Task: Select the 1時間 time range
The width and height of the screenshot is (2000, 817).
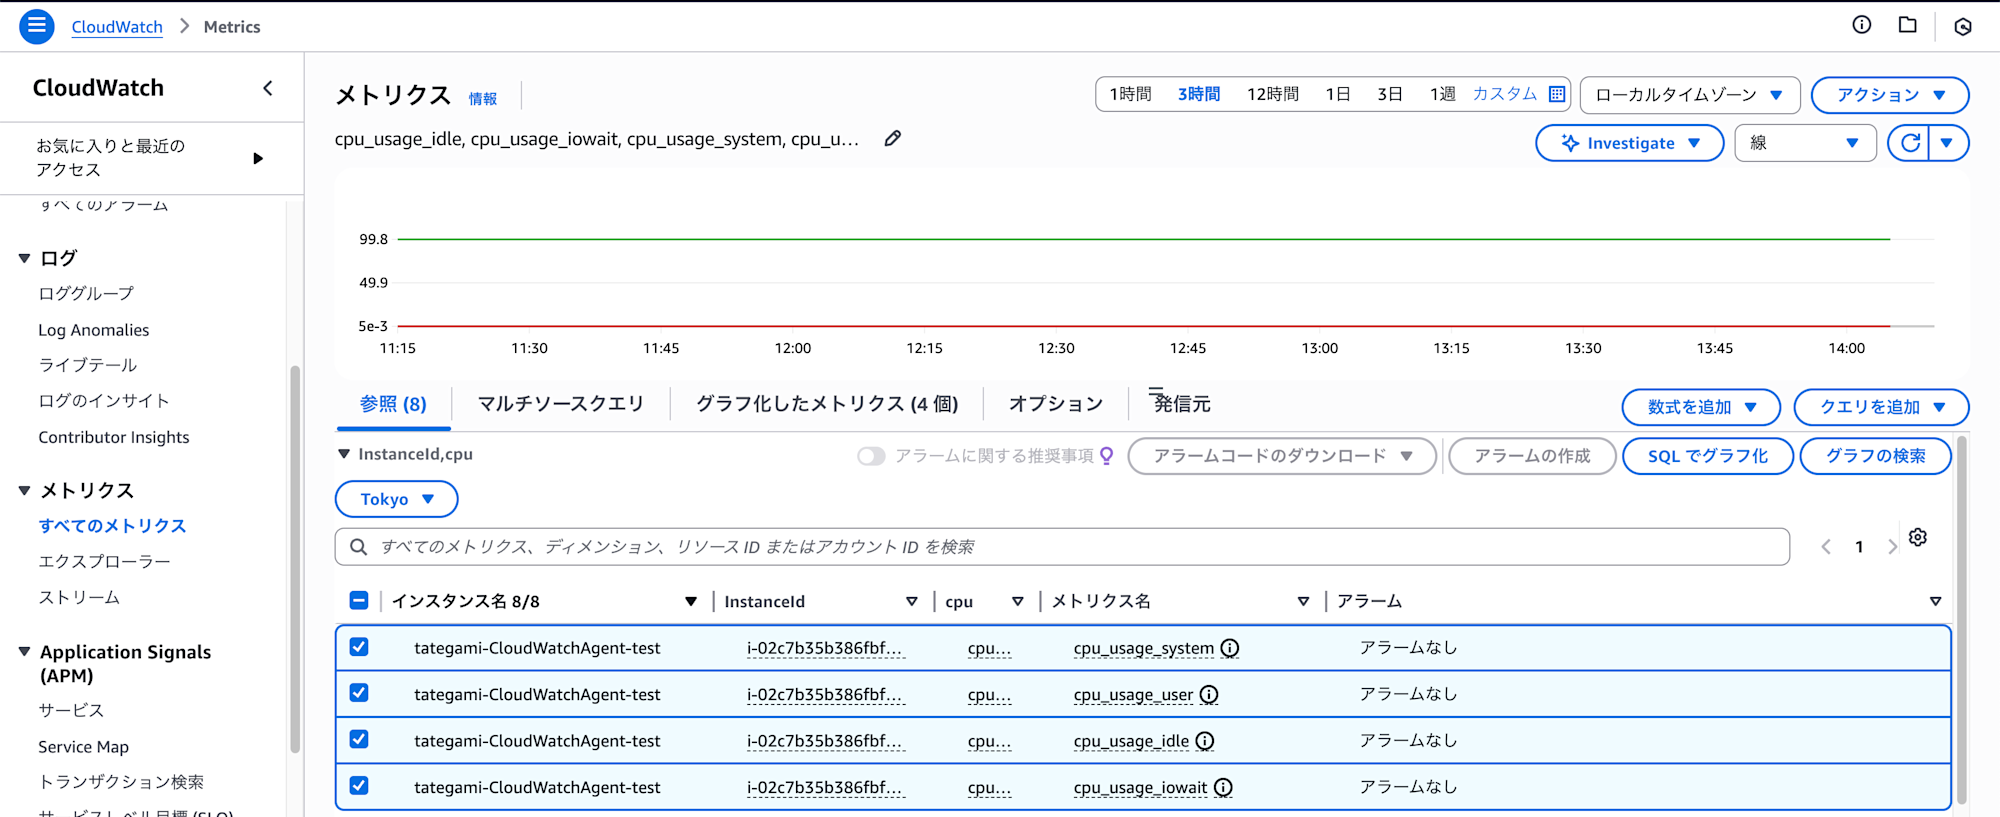Action: [x=1130, y=94]
